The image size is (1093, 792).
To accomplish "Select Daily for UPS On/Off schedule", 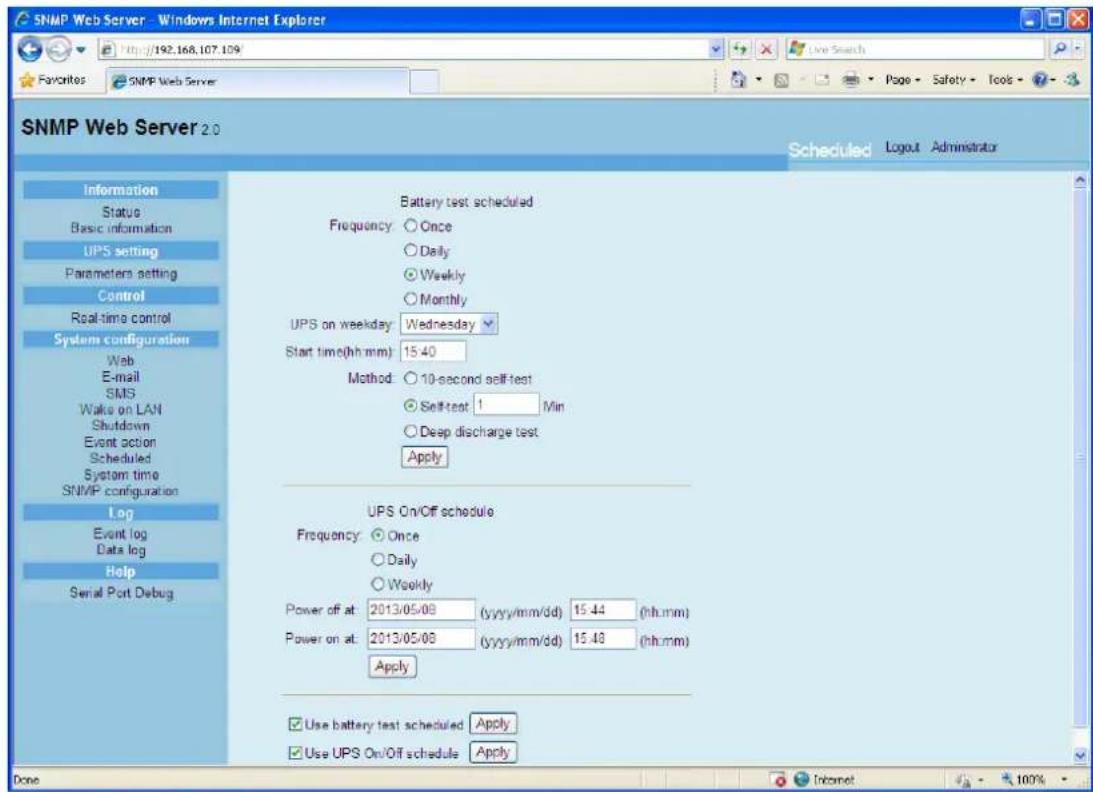I will coord(378,559).
